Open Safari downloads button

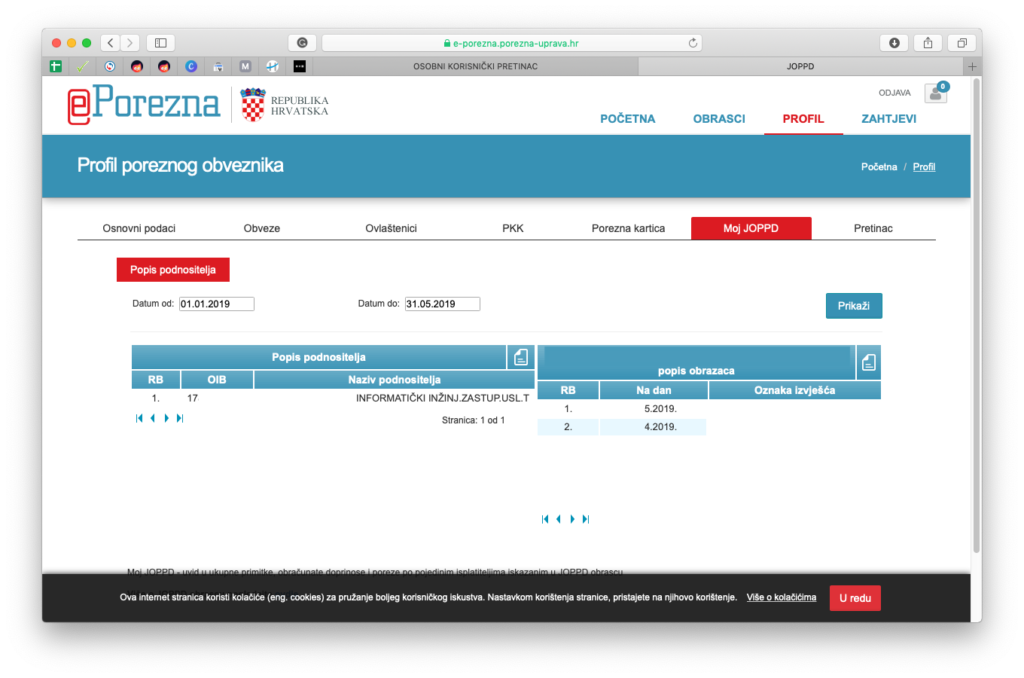pyautogui.click(x=893, y=43)
